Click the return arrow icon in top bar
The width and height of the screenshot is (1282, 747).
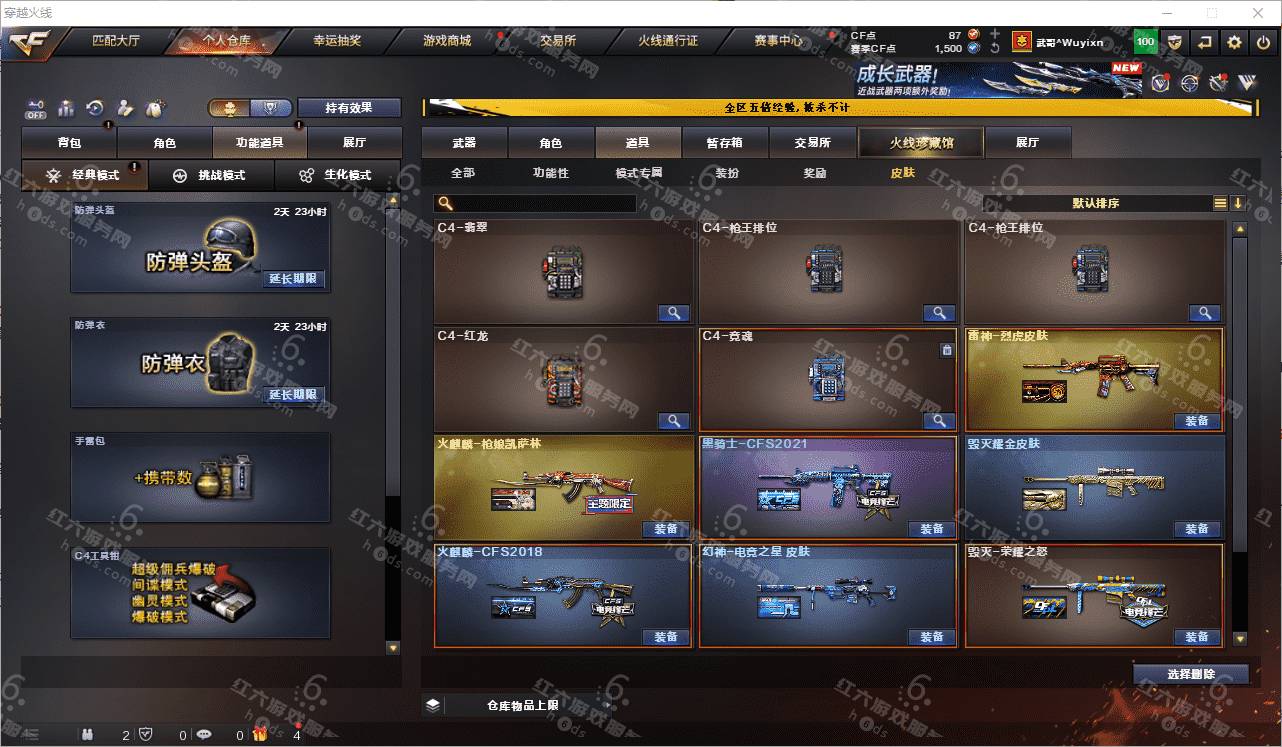(1205, 42)
